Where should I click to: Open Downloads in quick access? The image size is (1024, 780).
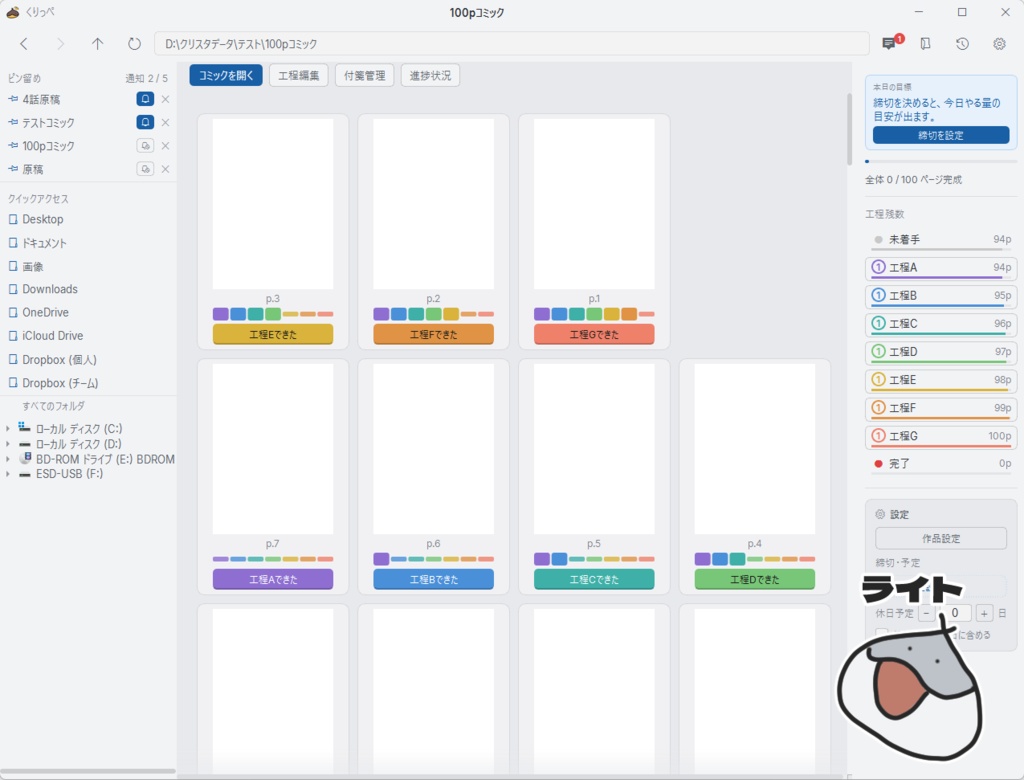click(x=50, y=289)
